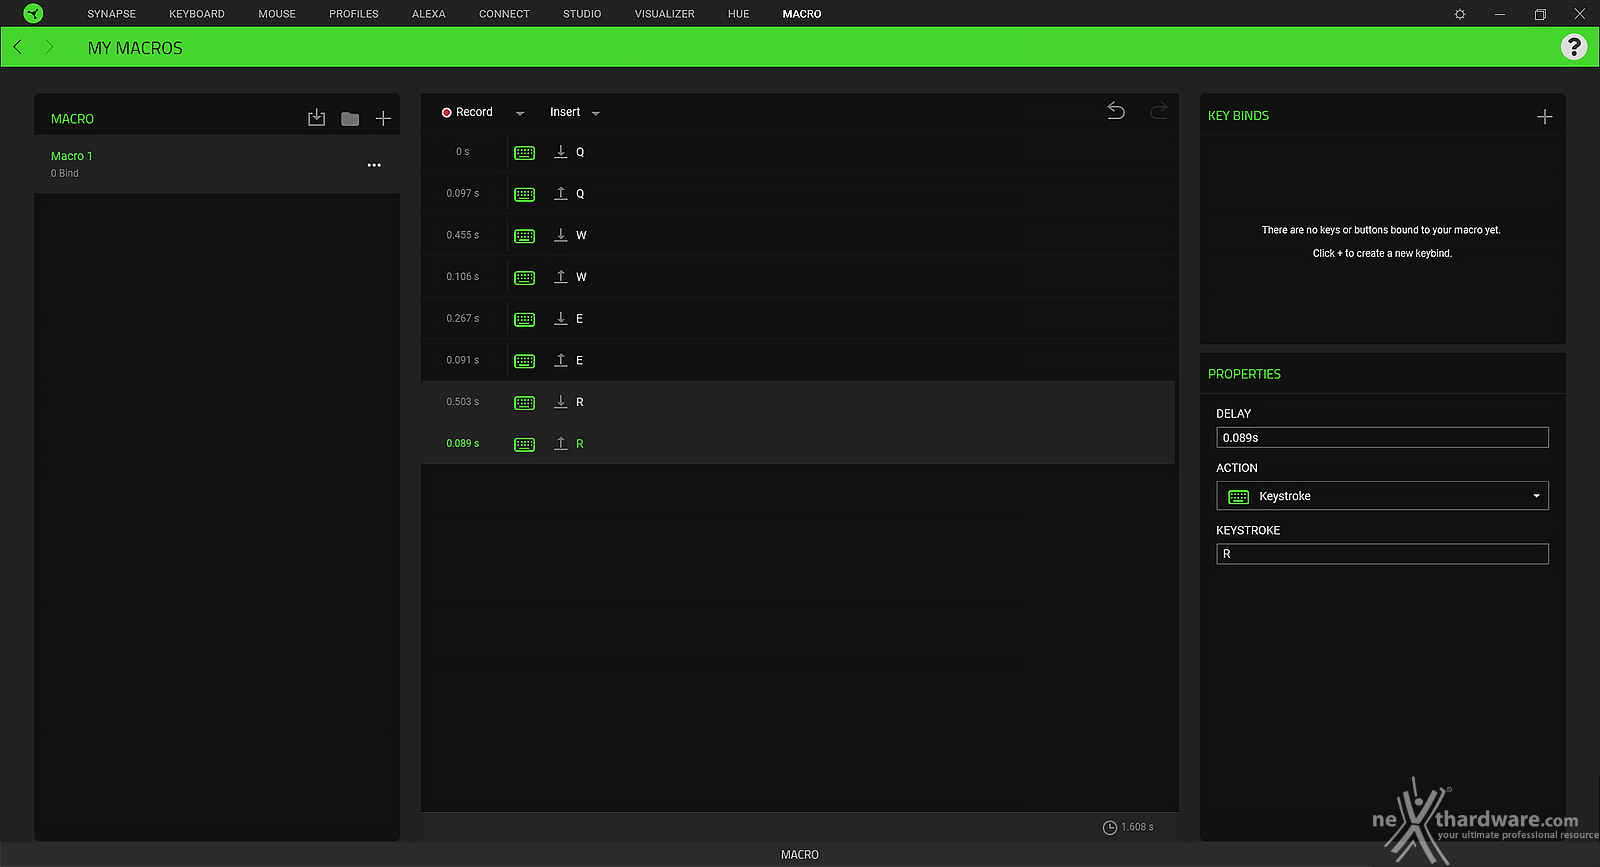Open the macro folder icon

[350, 119]
